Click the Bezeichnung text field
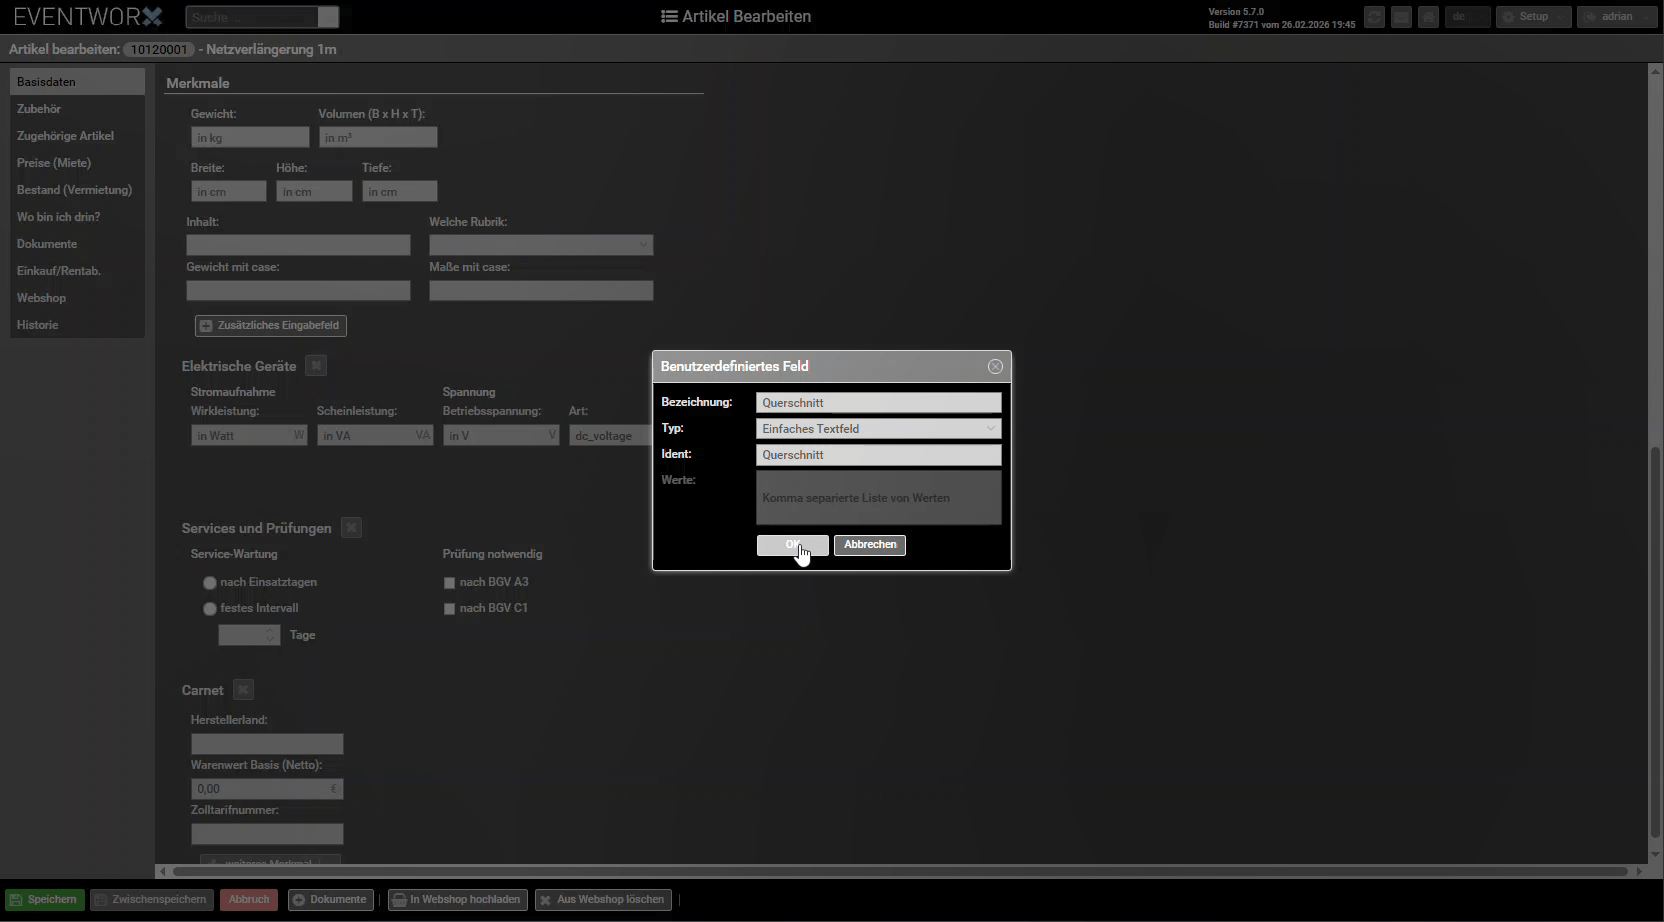Image resolution: width=1664 pixels, height=922 pixels. [878, 403]
